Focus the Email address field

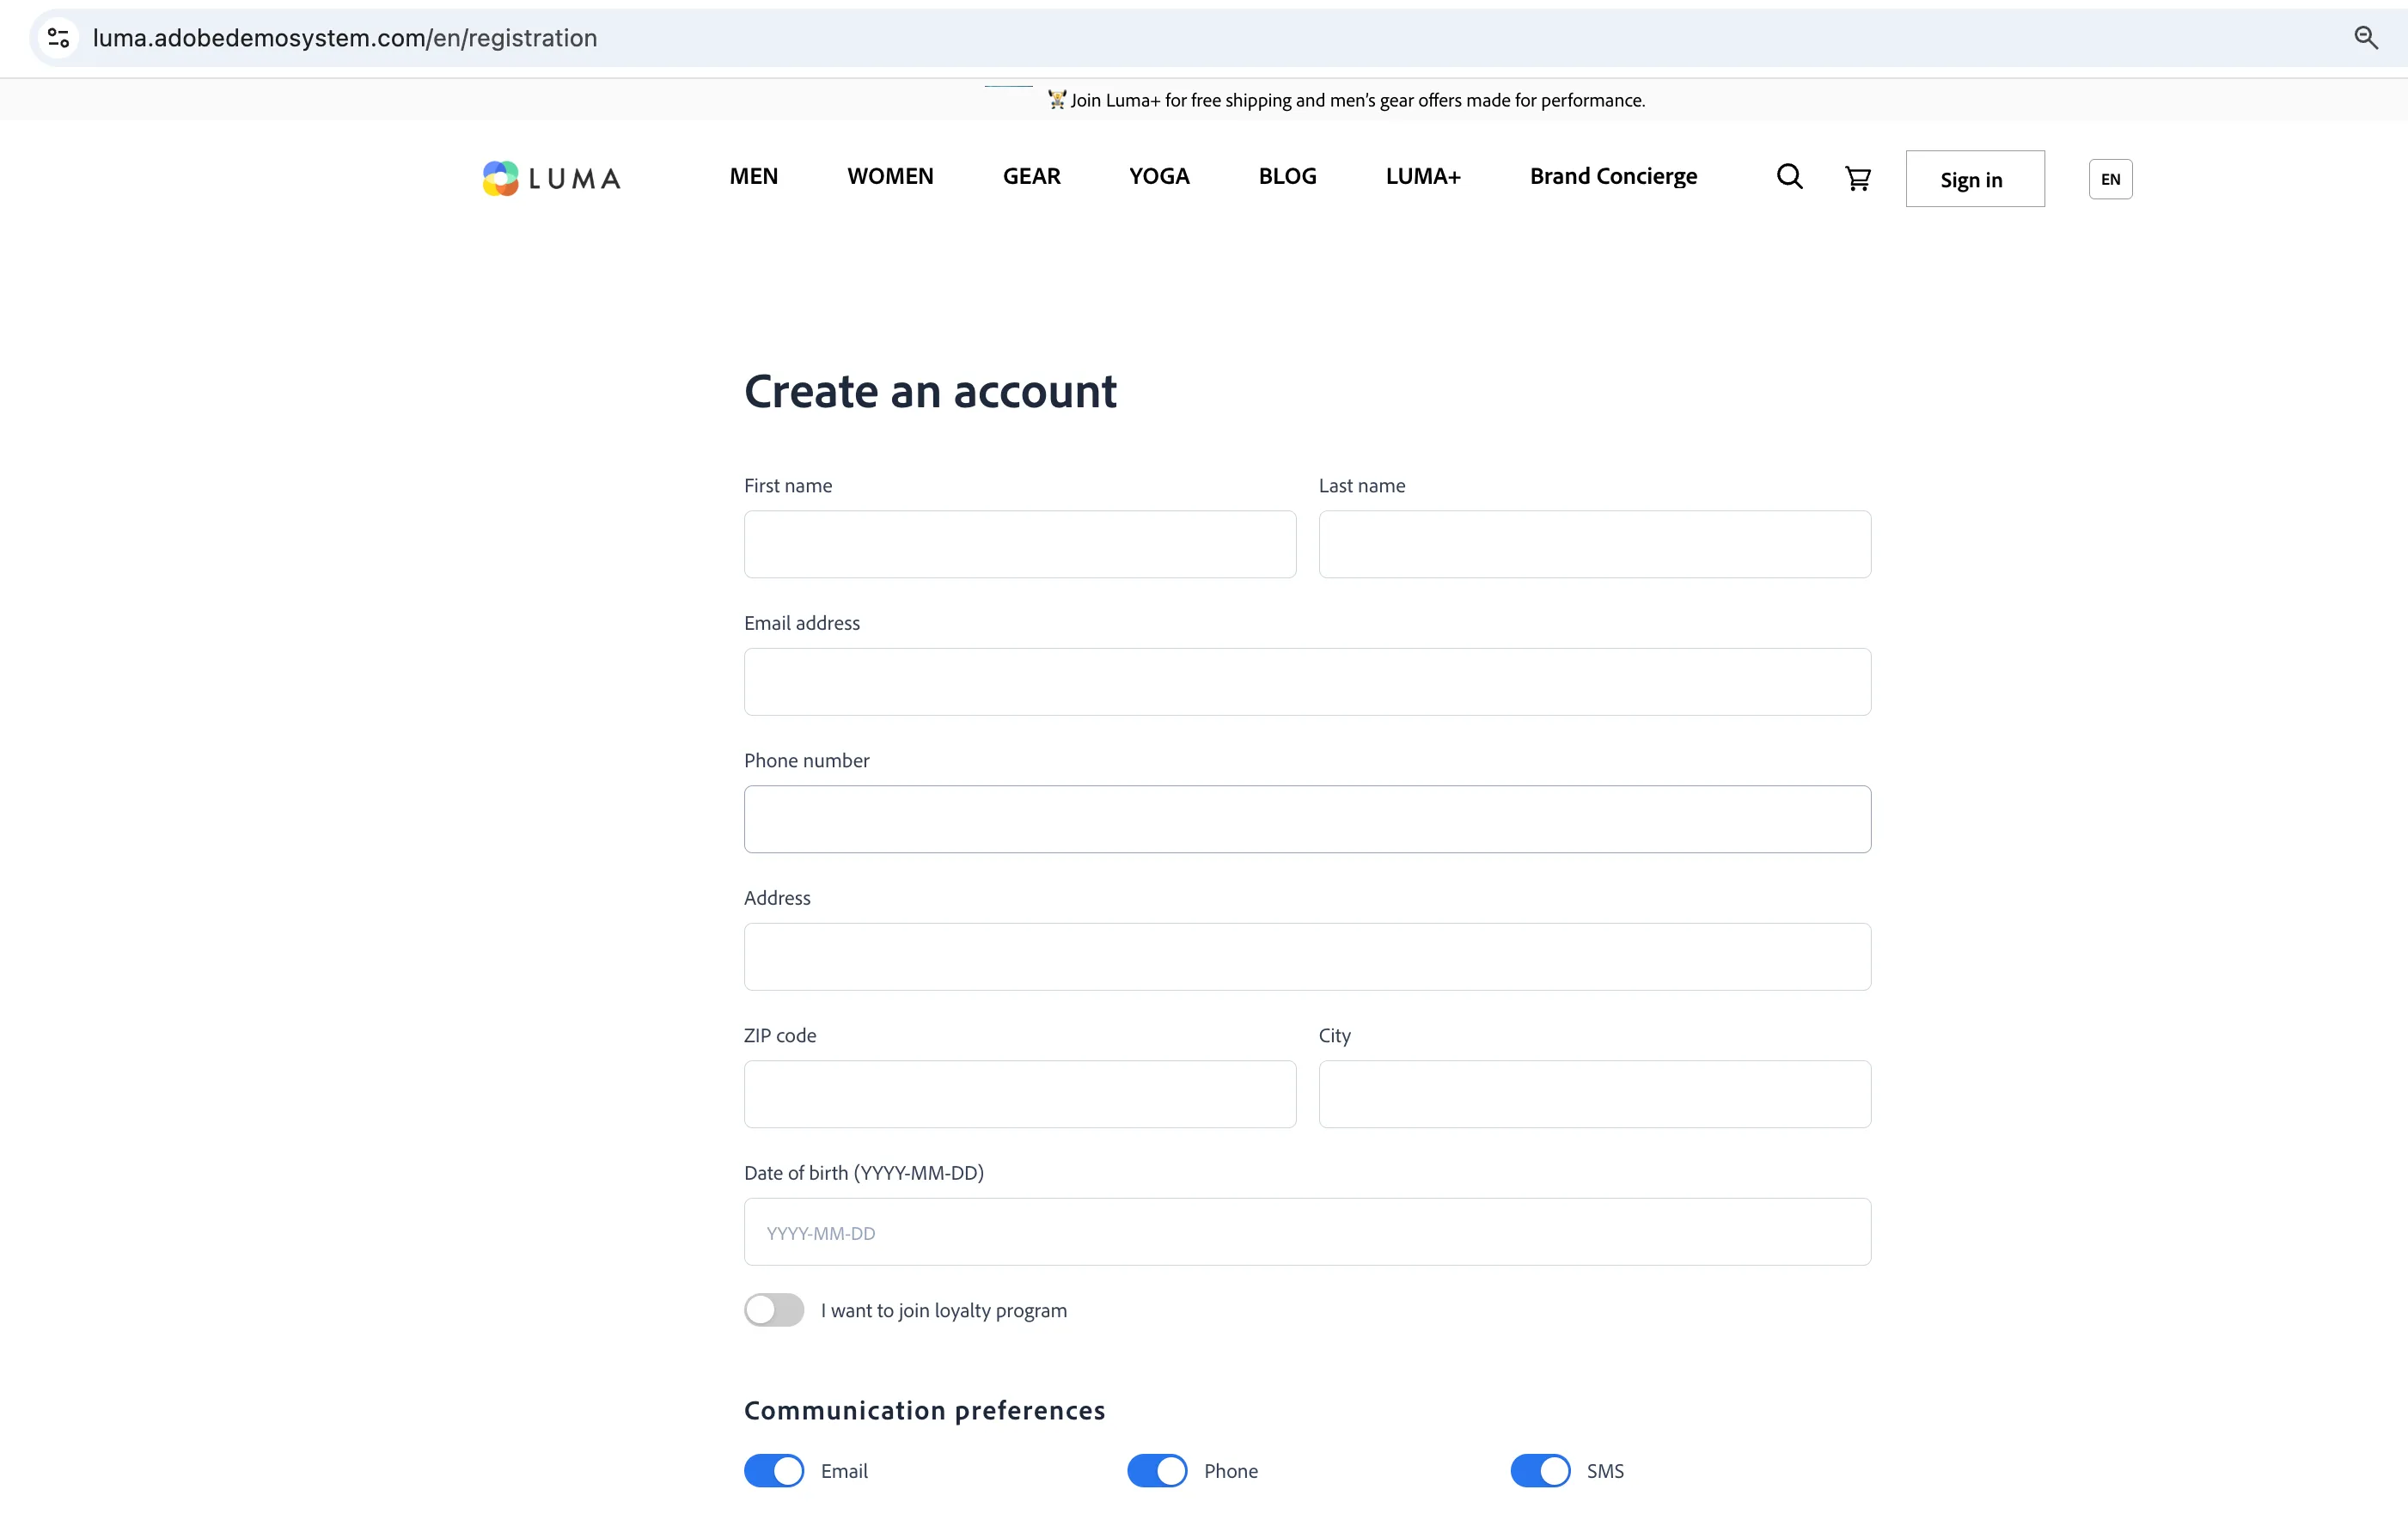tap(1308, 682)
